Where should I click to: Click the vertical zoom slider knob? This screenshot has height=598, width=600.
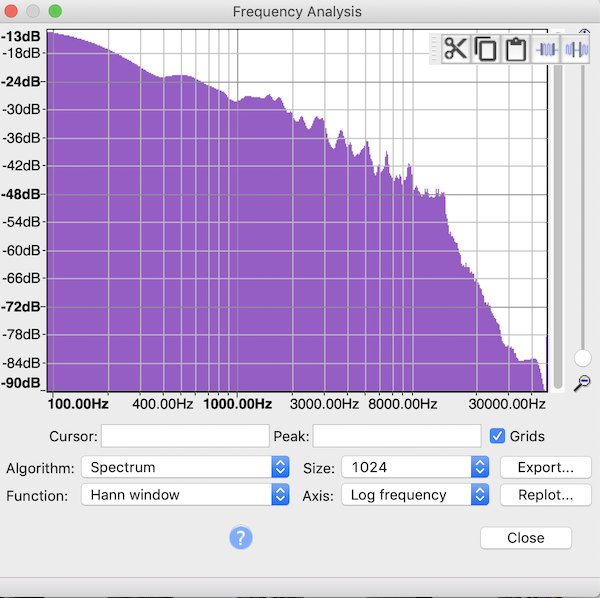583,358
